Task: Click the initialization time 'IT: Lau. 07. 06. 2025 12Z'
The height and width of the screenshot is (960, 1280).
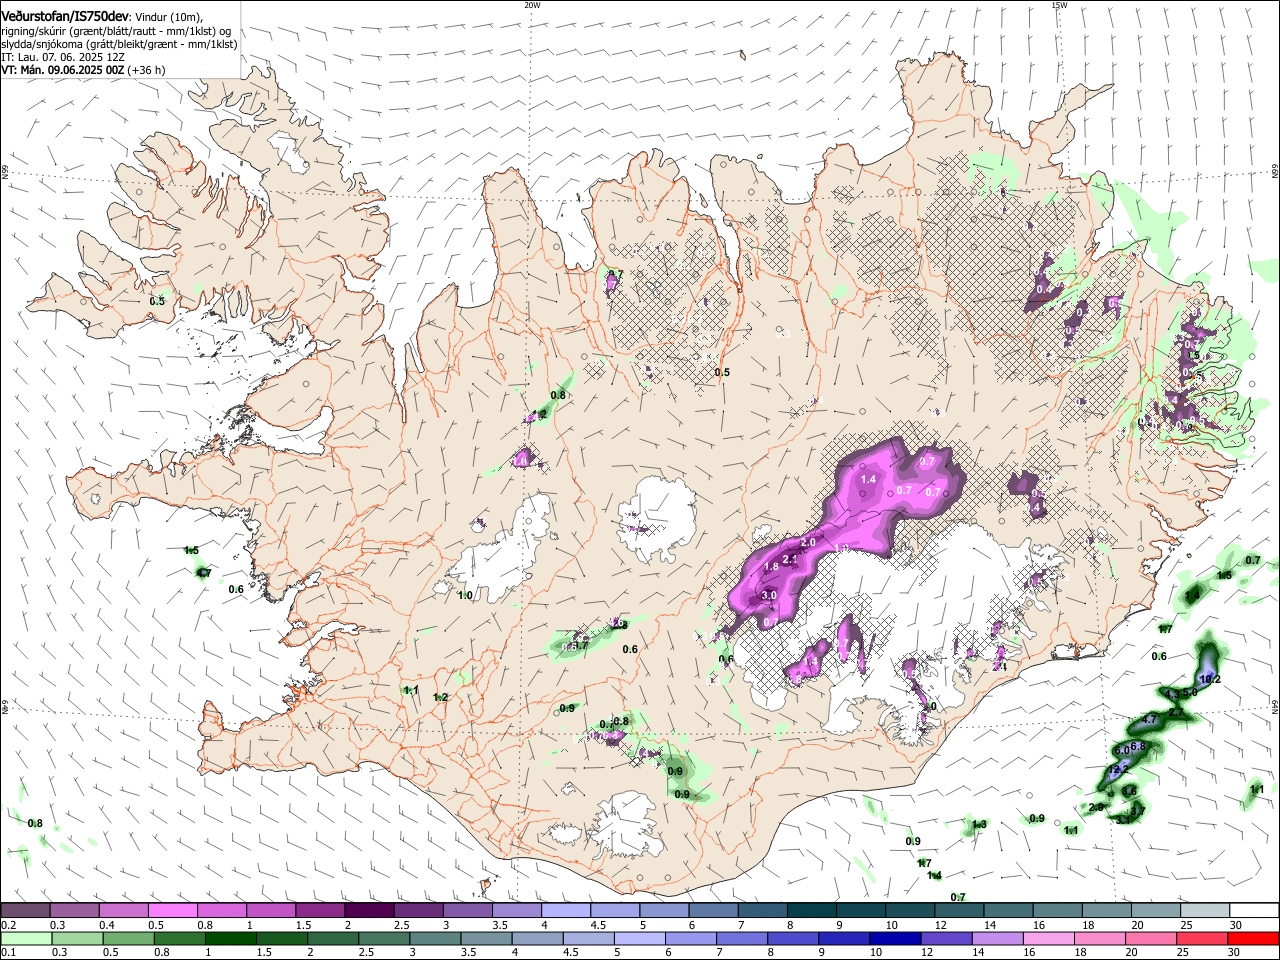Action: click(x=63, y=57)
